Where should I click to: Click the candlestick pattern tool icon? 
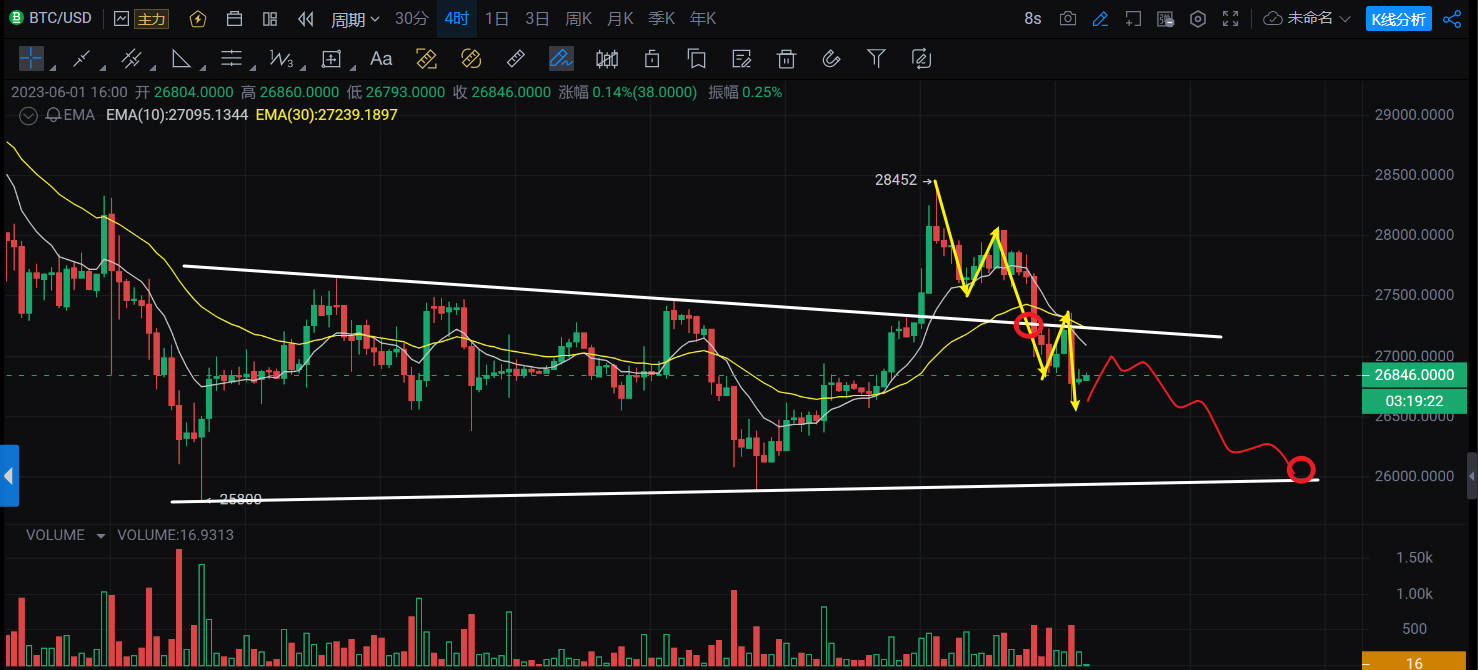tap(607, 59)
